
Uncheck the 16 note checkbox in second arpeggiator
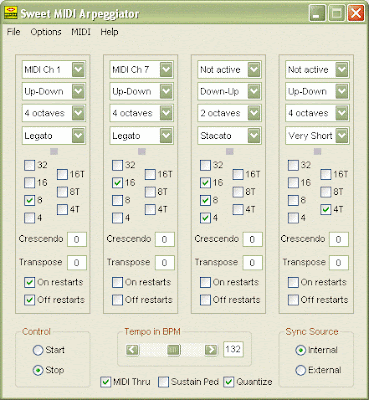click(x=117, y=183)
